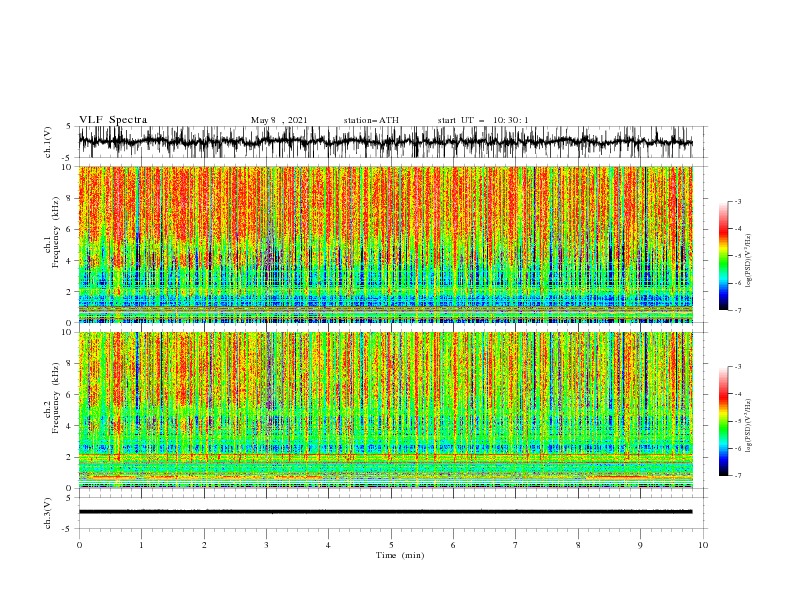Click the "4" kHz tick on ch.2 frequency axis

[69, 426]
